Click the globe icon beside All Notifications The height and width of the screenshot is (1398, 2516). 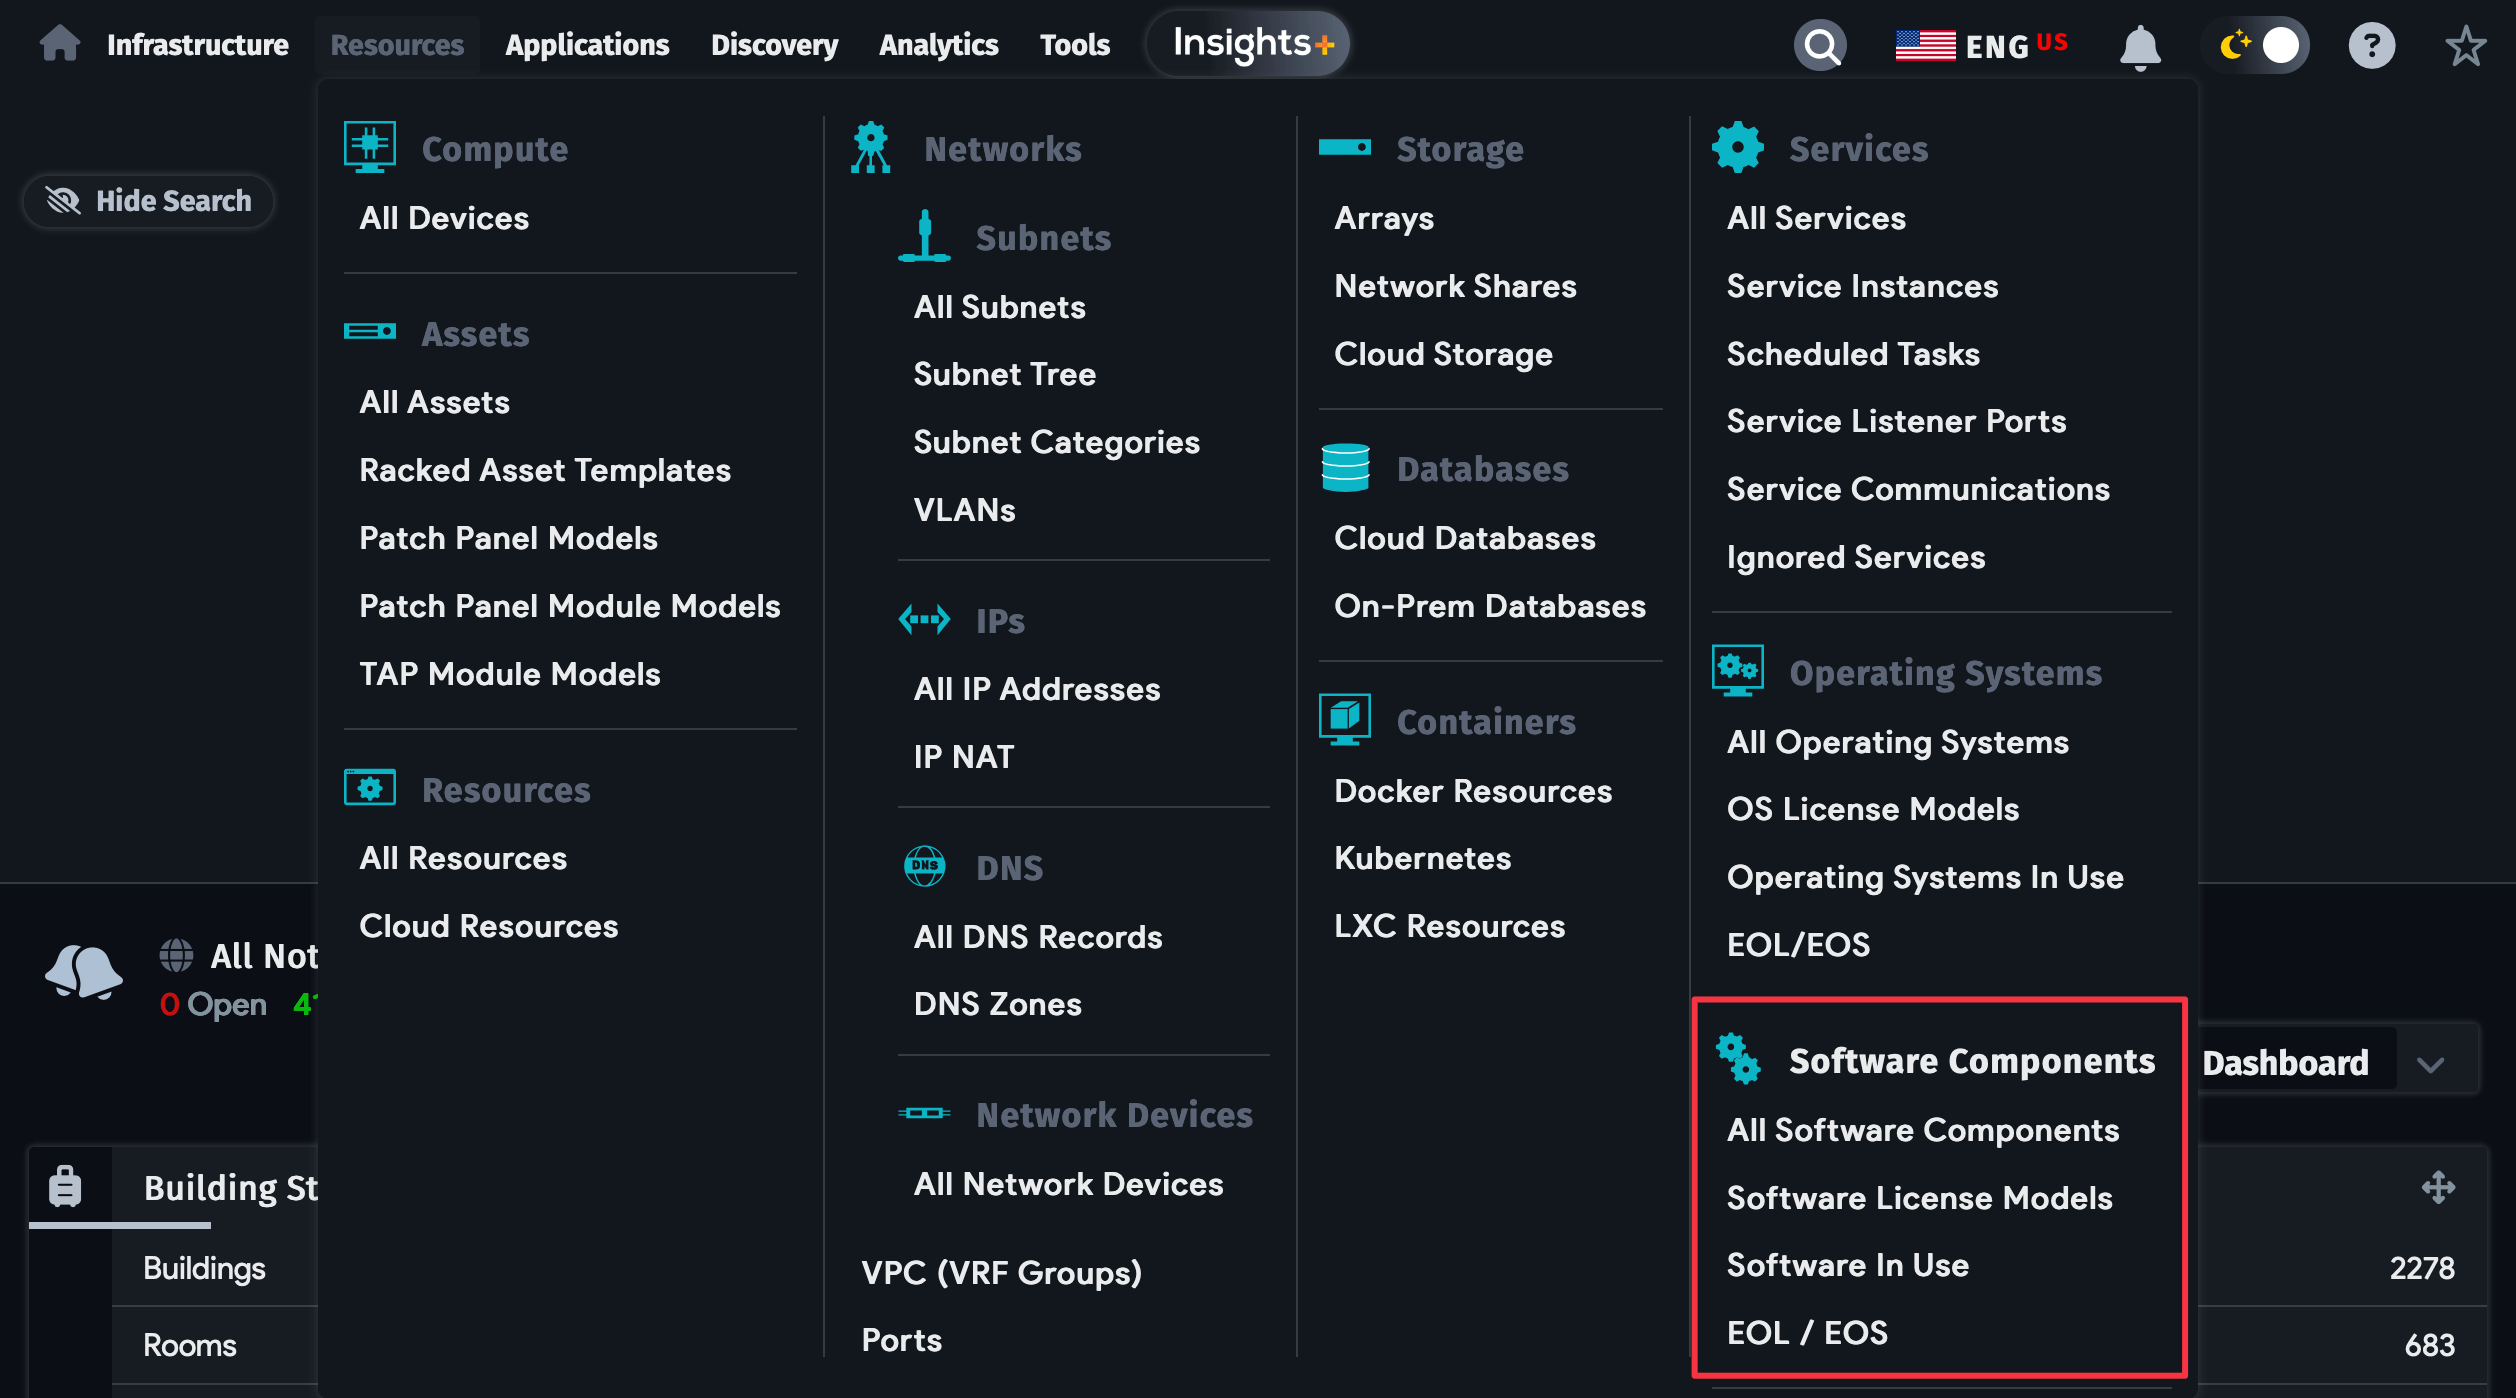[x=176, y=955]
